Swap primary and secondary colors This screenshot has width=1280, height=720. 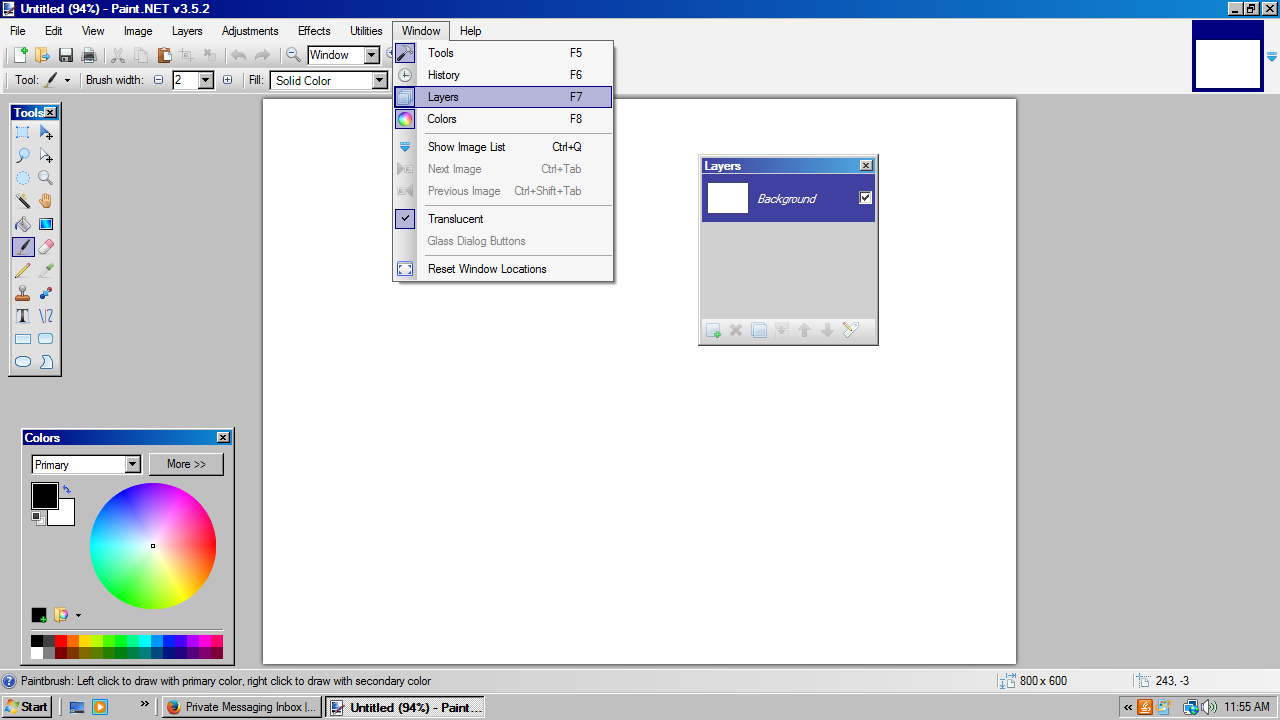click(x=67, y=490)
